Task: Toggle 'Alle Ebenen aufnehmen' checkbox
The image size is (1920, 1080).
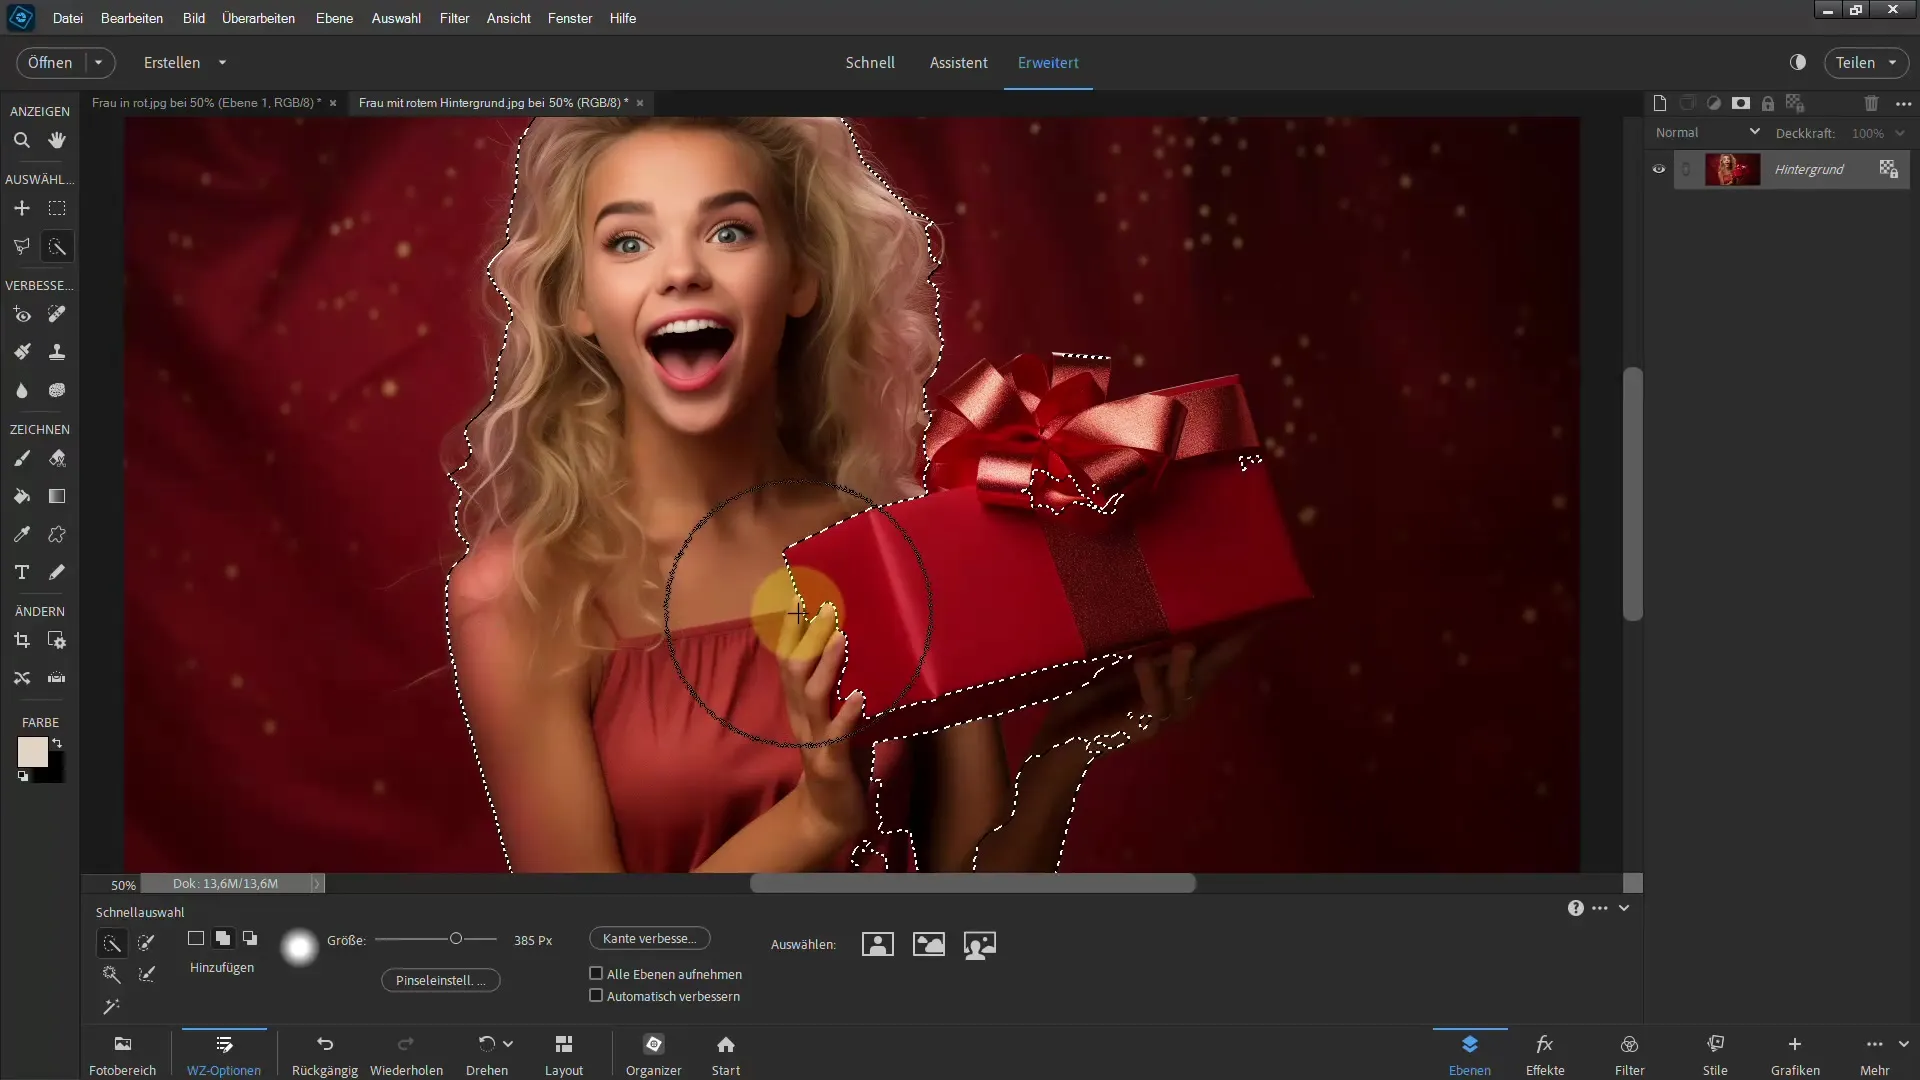Action: pos(596,973)
